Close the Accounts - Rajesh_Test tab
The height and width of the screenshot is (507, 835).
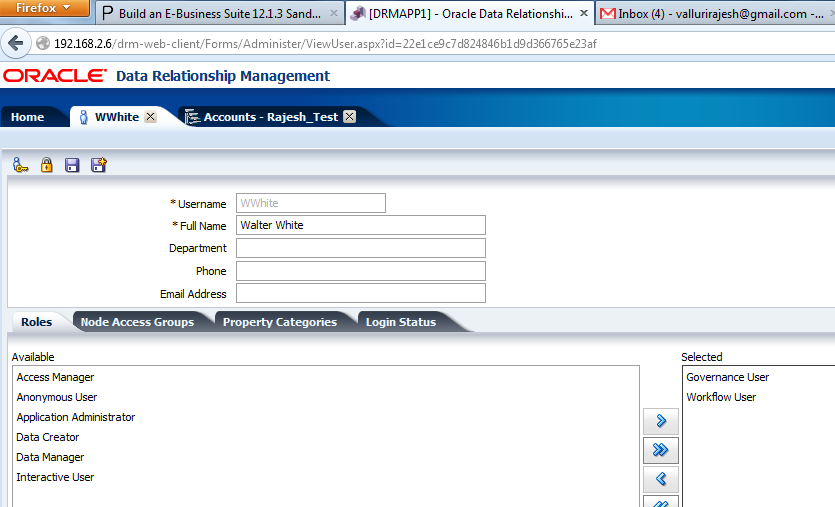pyautogui.click(x=349, y=117)
